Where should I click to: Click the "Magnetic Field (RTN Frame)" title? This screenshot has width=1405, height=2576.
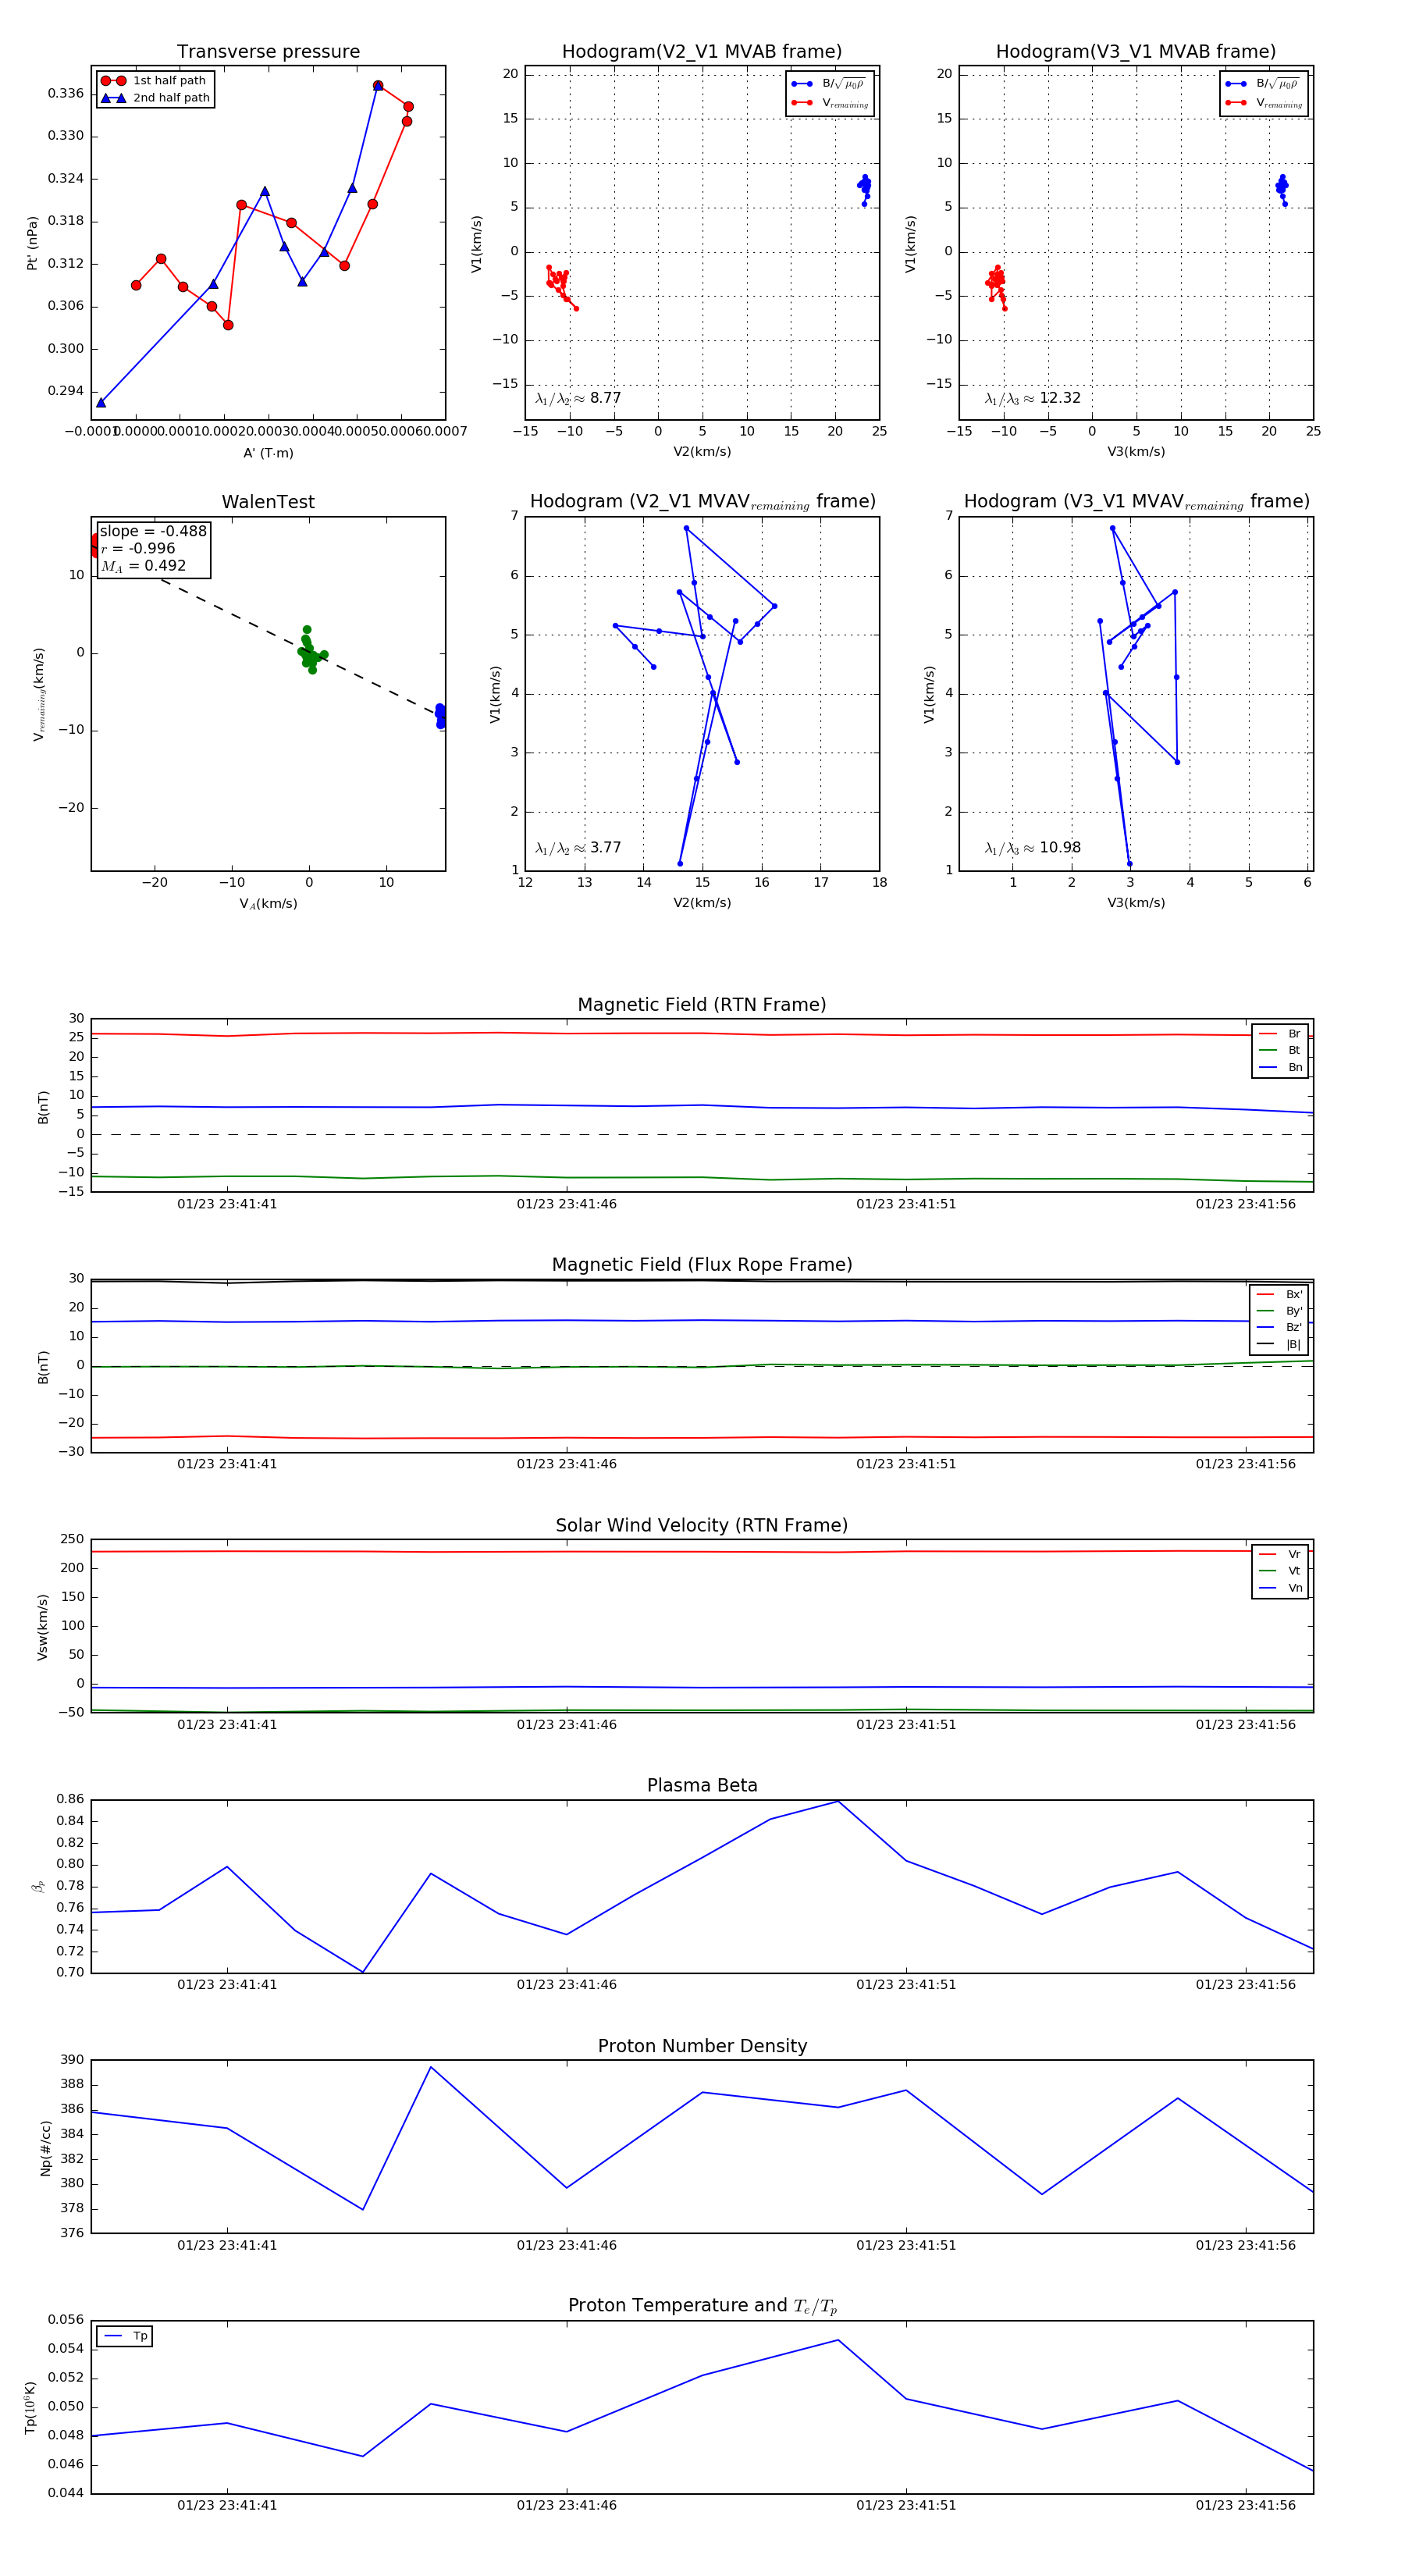[x=702, y=1005]
